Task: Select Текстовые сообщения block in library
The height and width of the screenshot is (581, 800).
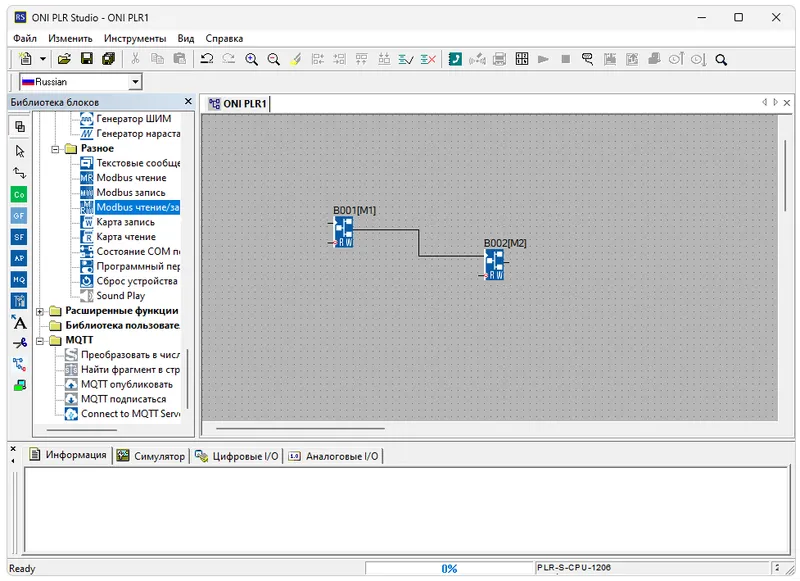Action: [131, 163]
